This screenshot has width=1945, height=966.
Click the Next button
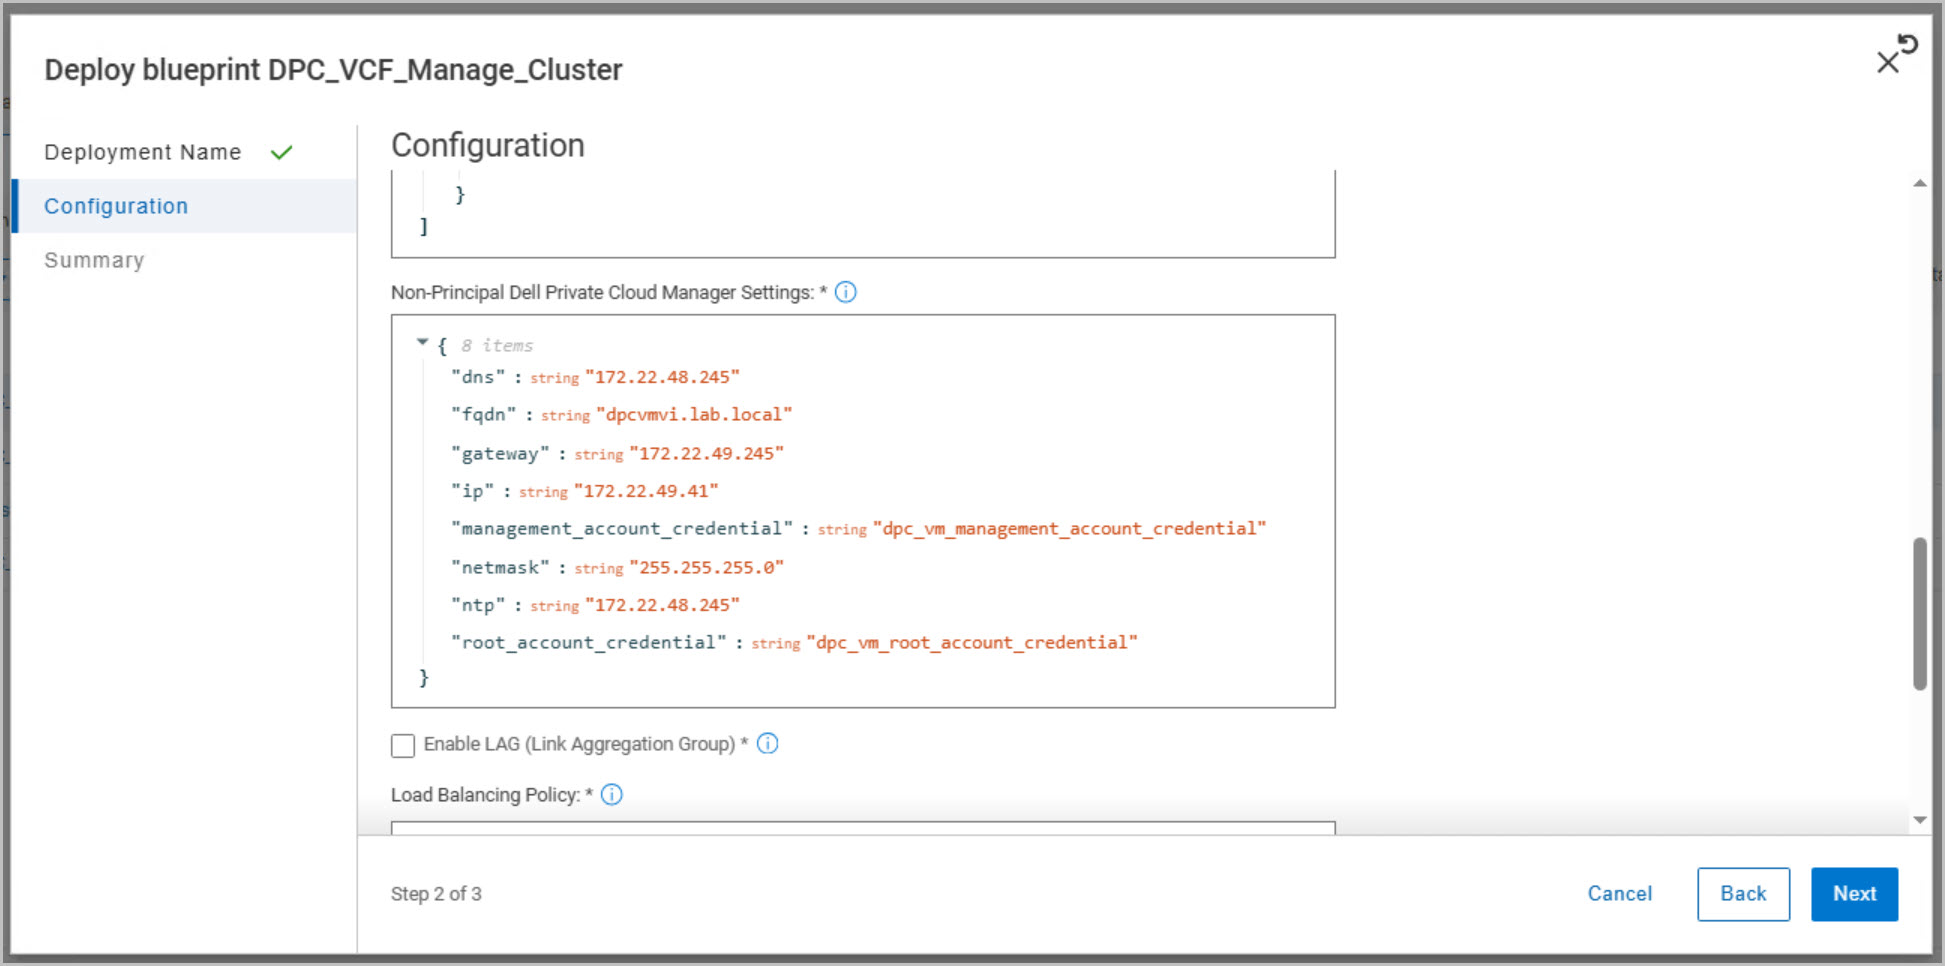pos(1854,894)
